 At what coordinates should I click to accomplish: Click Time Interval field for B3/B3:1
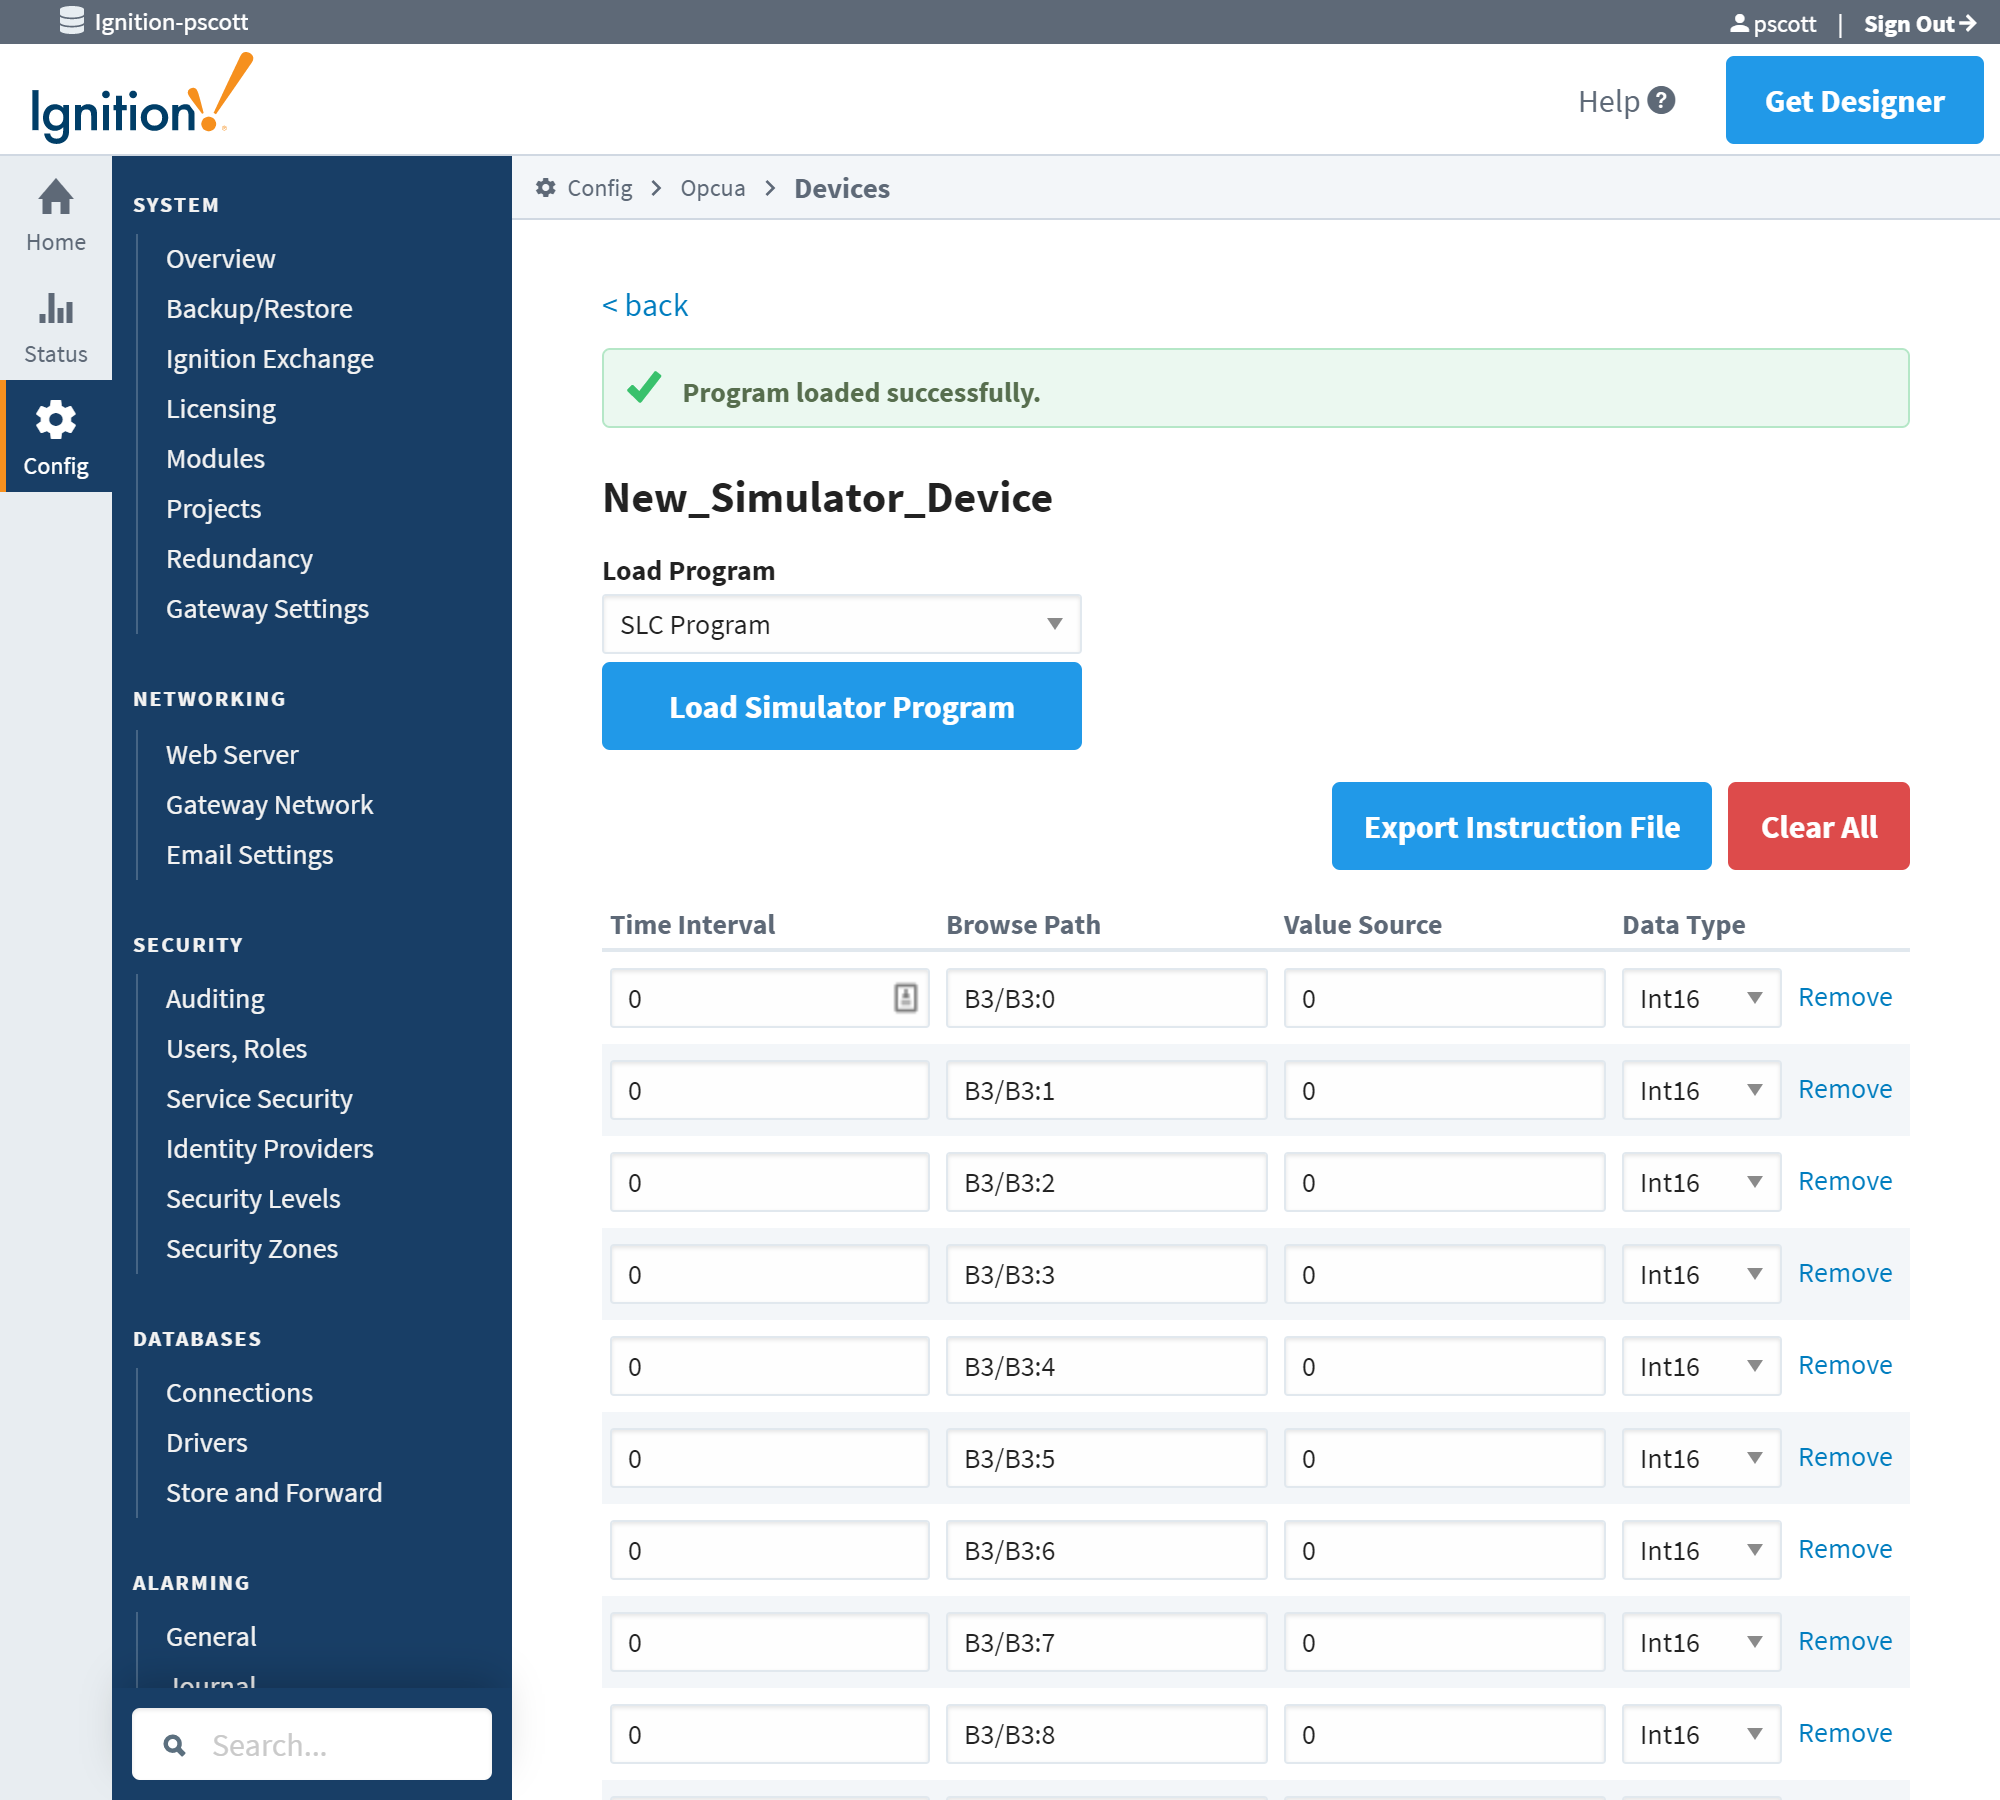tap(769, 1090)
